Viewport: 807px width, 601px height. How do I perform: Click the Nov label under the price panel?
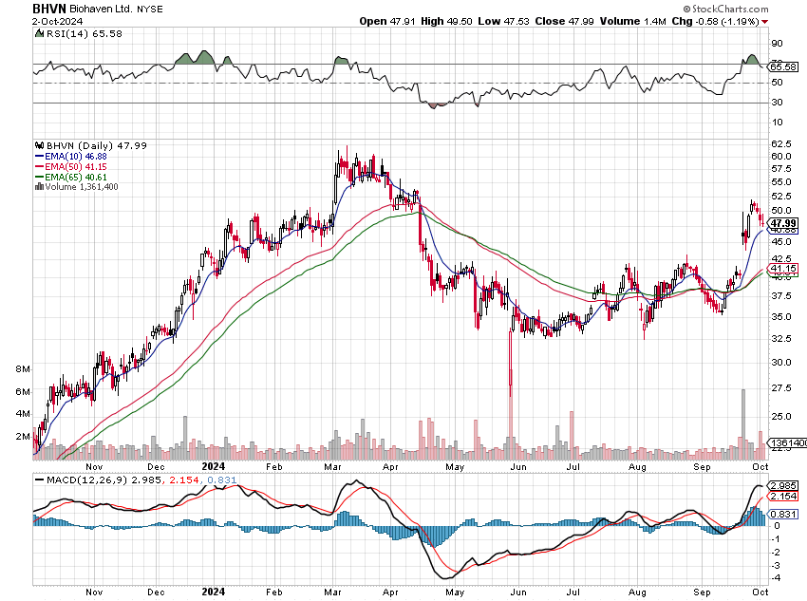point(94,467)
